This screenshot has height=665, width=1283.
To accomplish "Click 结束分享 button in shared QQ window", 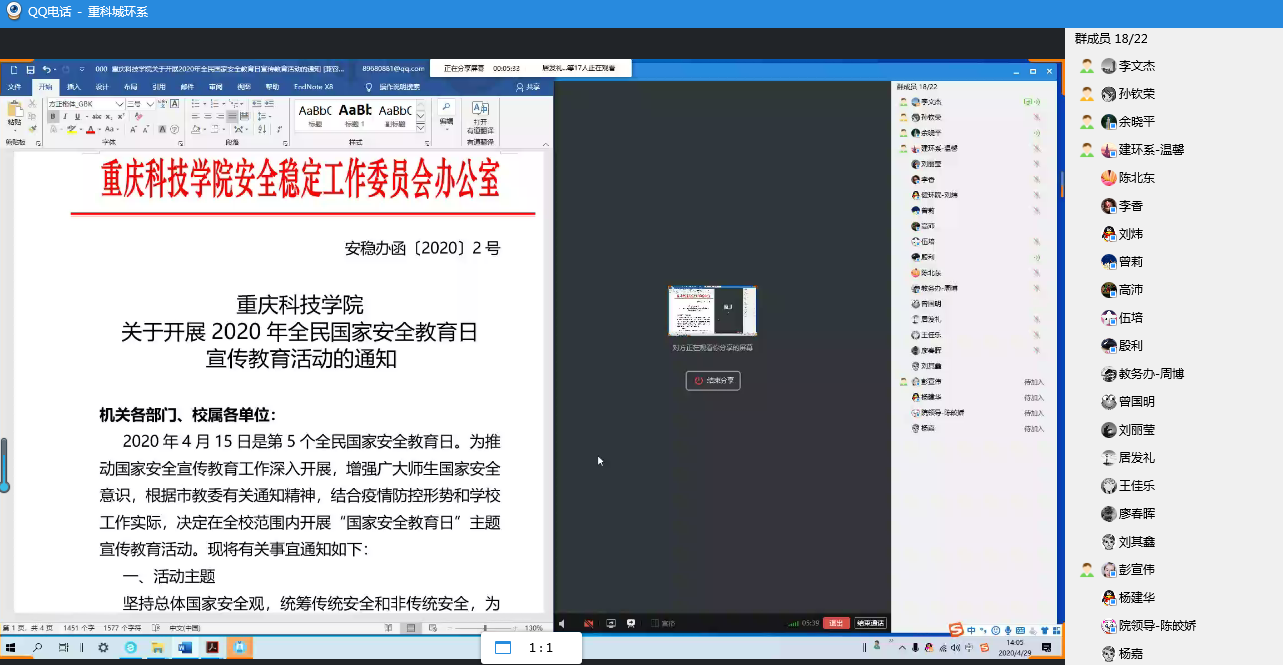I will [x=713, y=380].
